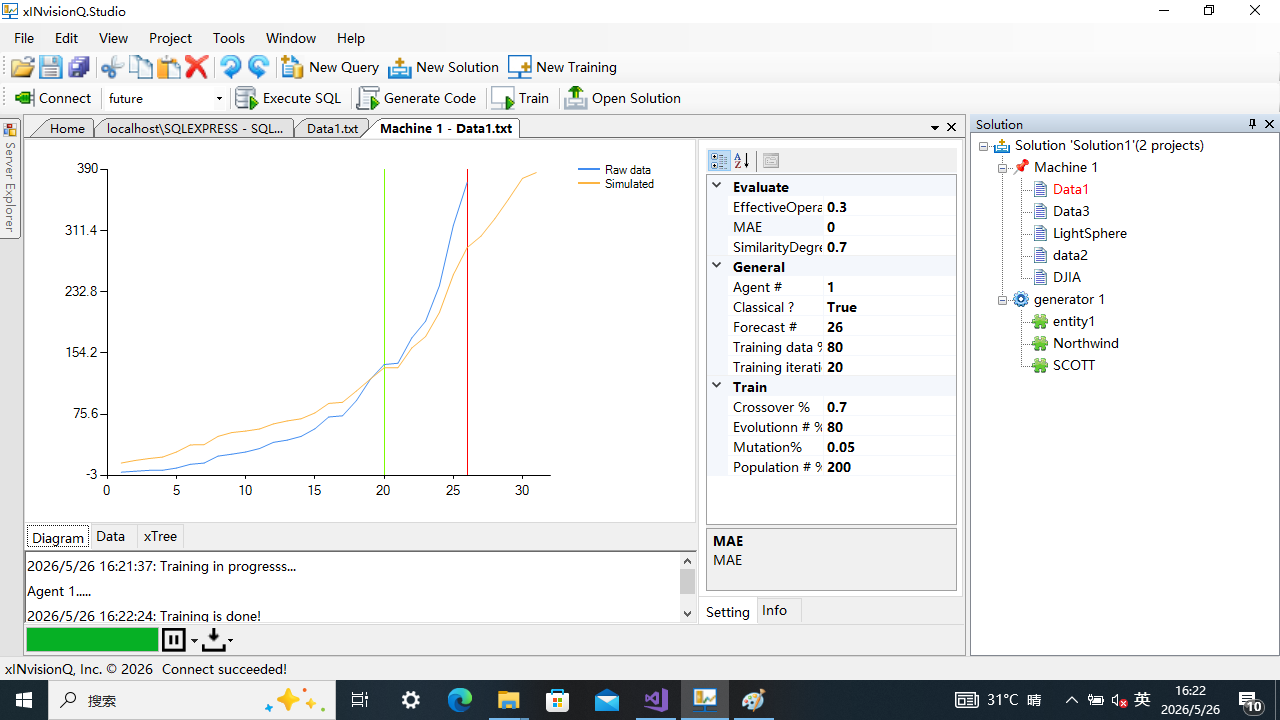Collapse the Machine 1 tree node
The image size is (1280, 720).
click(1003, 168)
